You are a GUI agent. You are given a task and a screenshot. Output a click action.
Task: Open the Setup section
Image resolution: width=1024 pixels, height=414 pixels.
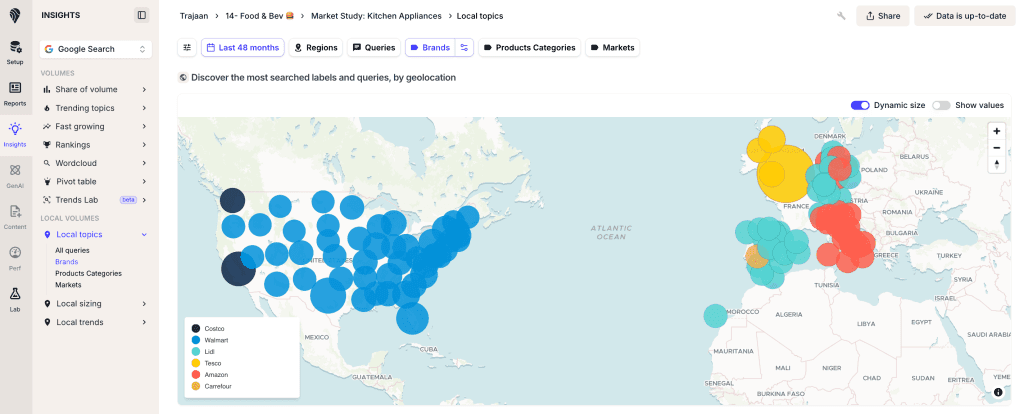[15, 52]
